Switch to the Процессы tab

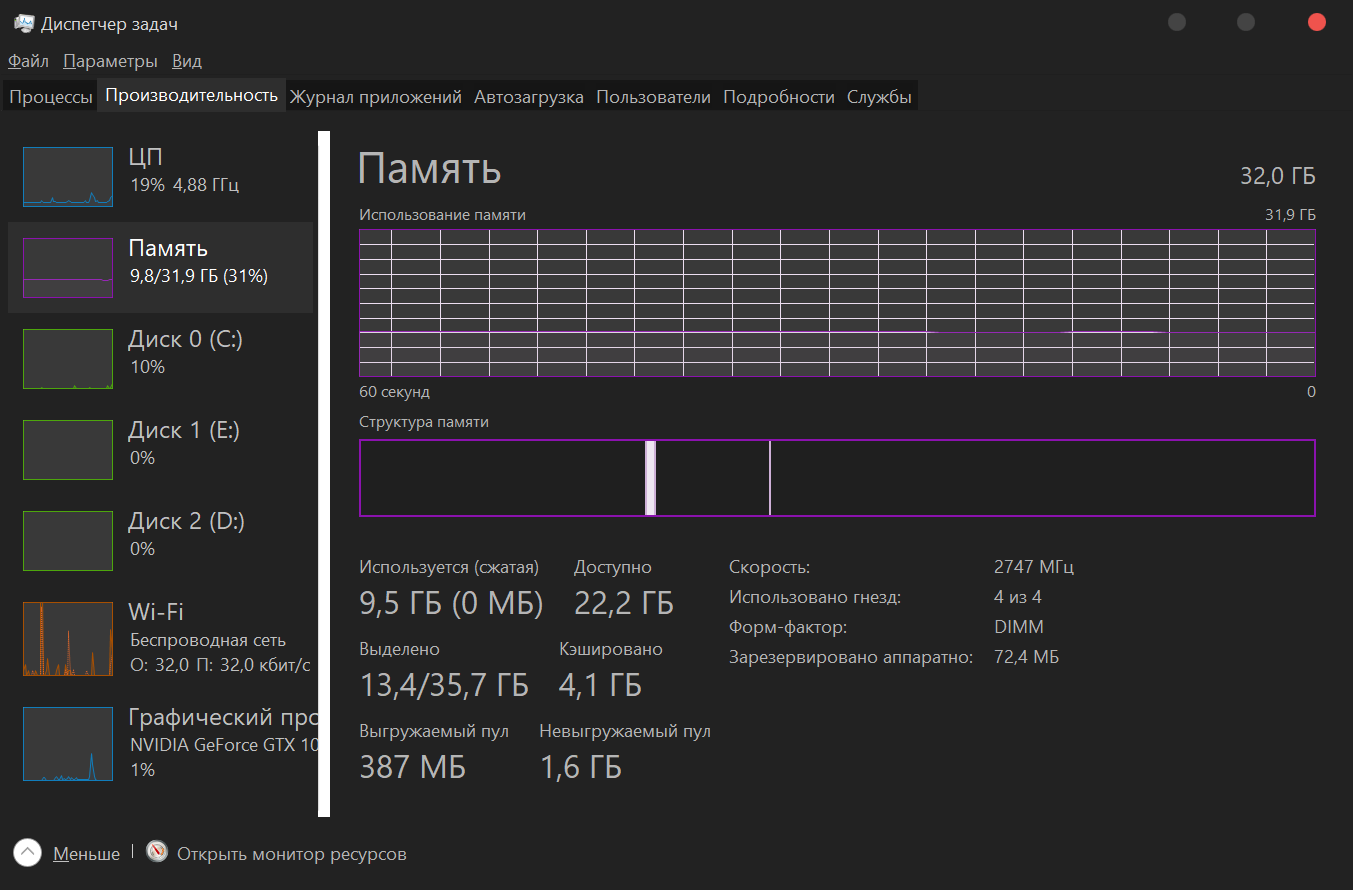(51, 97)
